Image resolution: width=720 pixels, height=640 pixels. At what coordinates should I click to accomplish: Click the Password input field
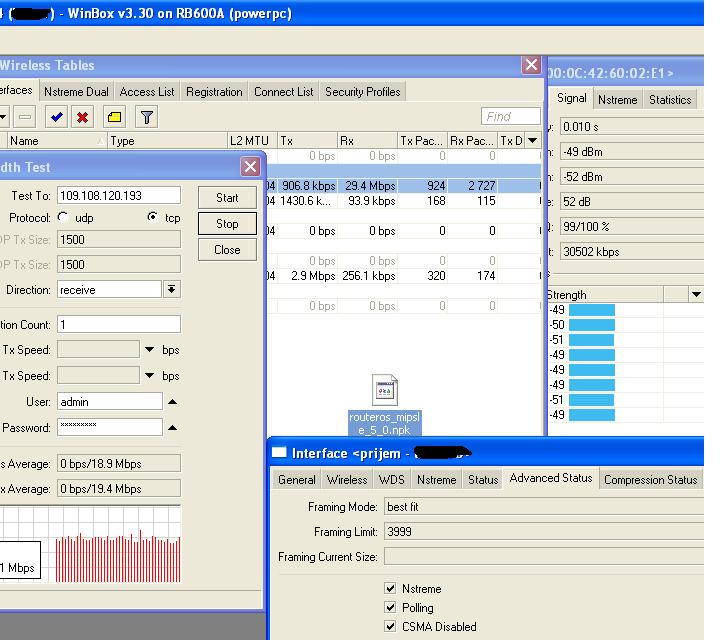click(110, 427)
